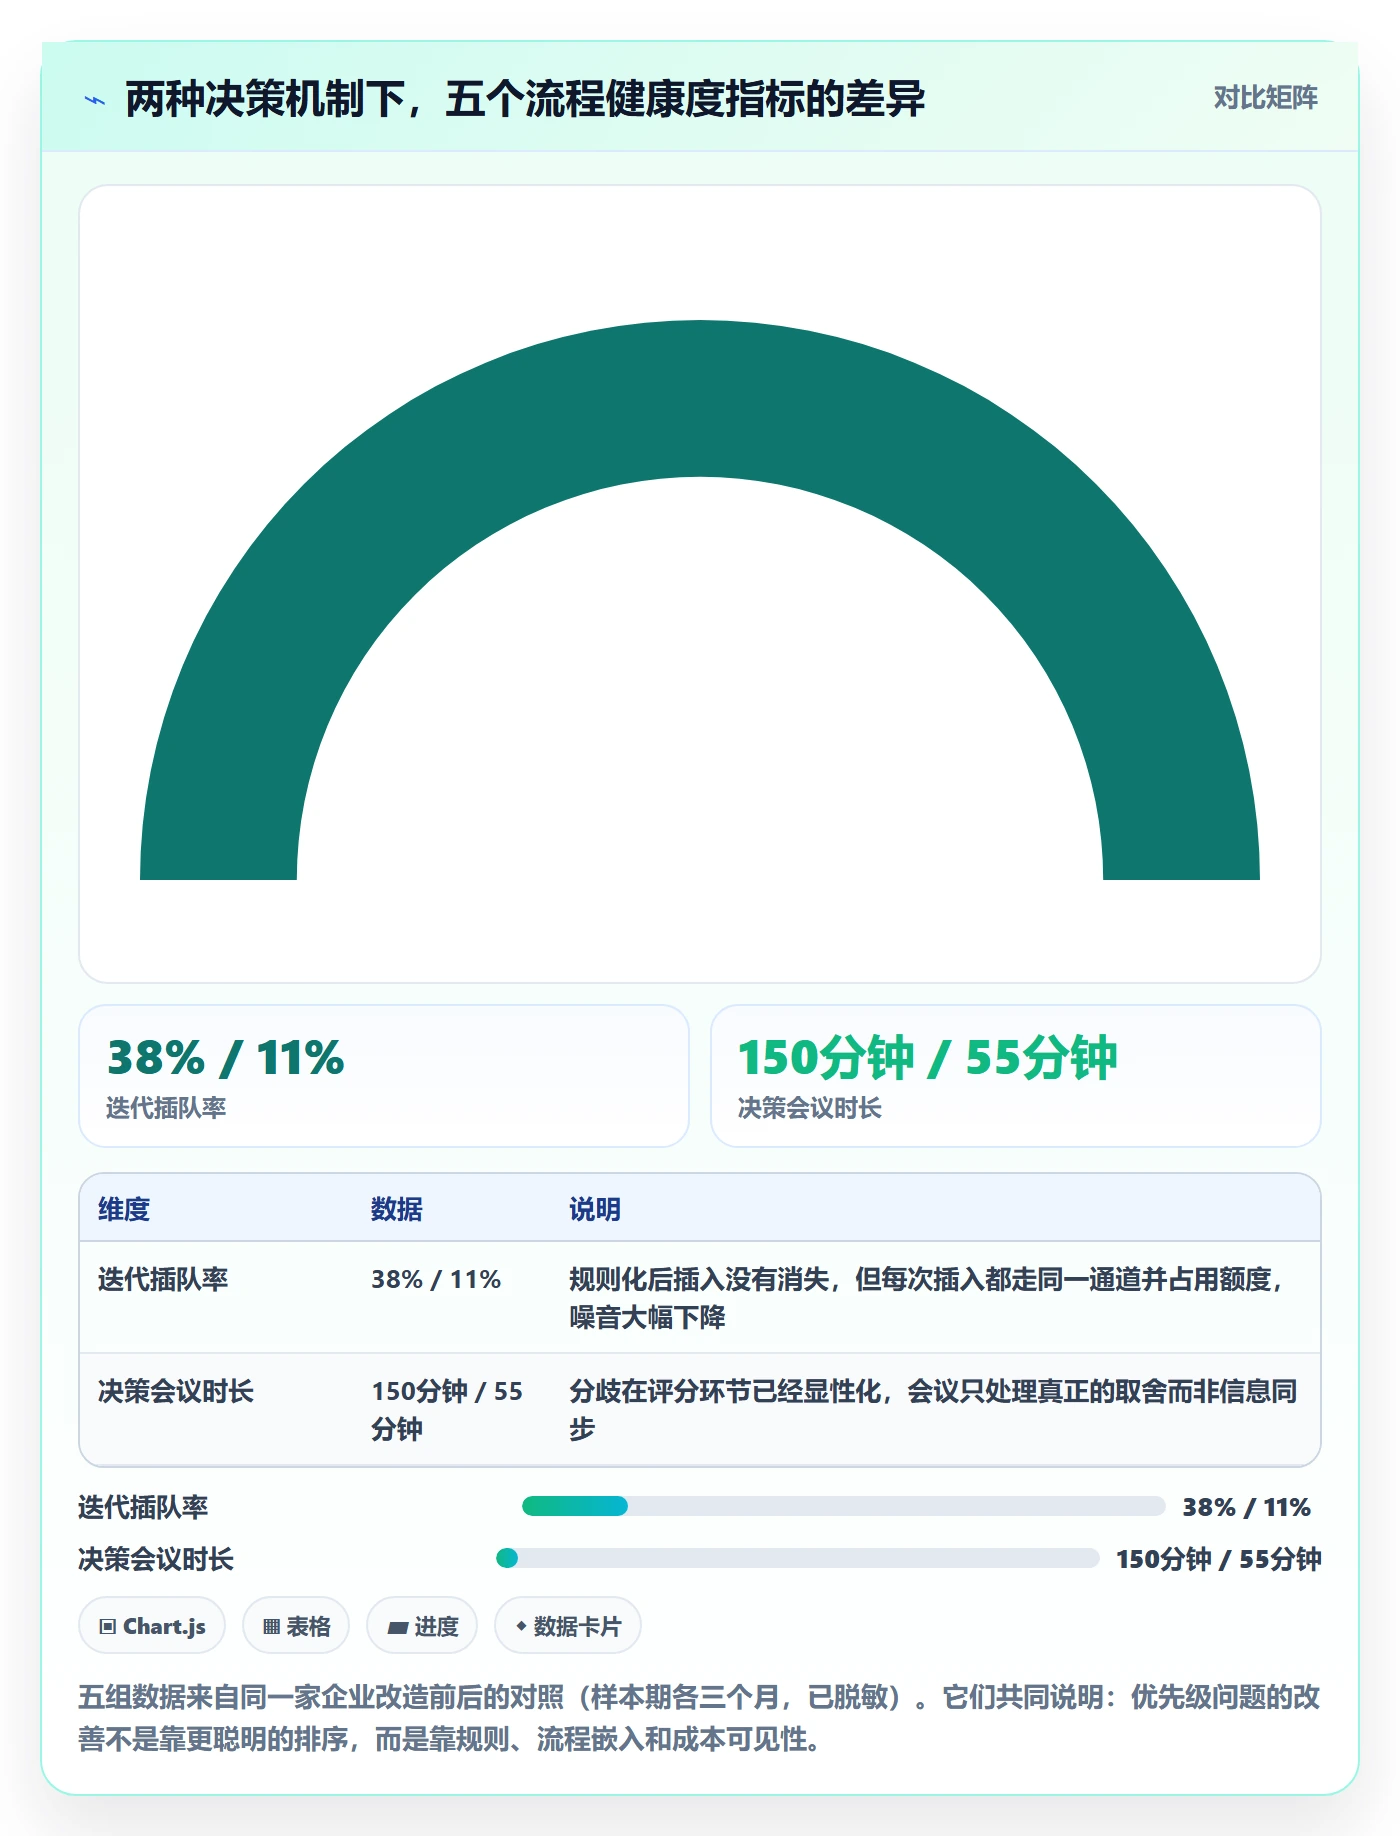Click the 对比矩阵 label in header
Screen dimensions: 1400x1836
coord(1265,98)
